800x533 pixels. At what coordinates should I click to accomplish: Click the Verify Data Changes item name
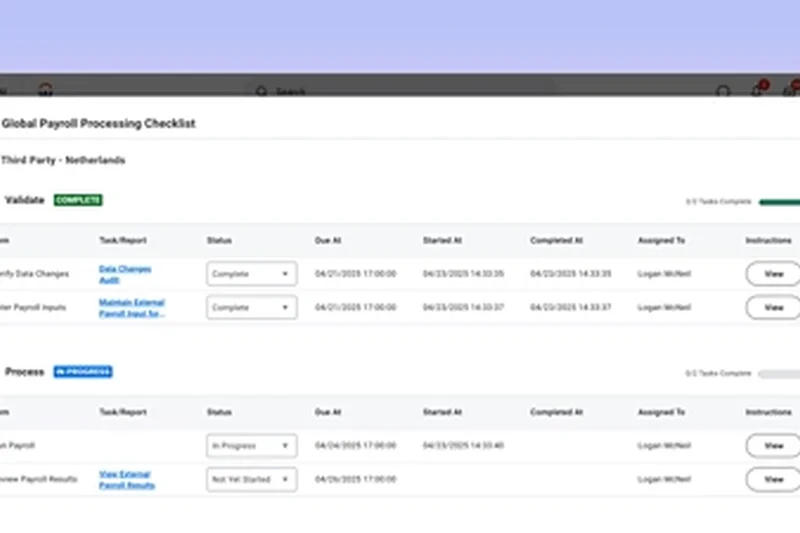(34, 274)
